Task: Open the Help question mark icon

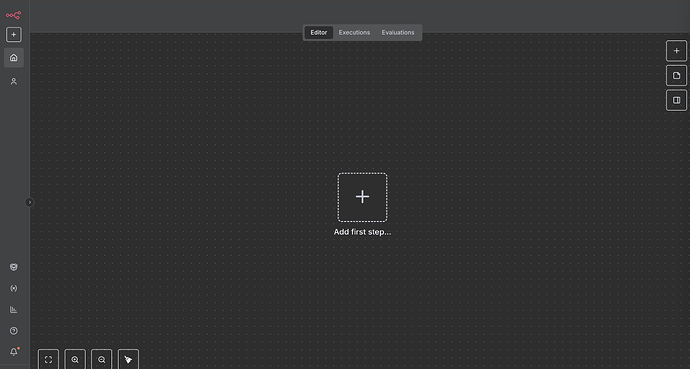Action: [x=14, y=331]
